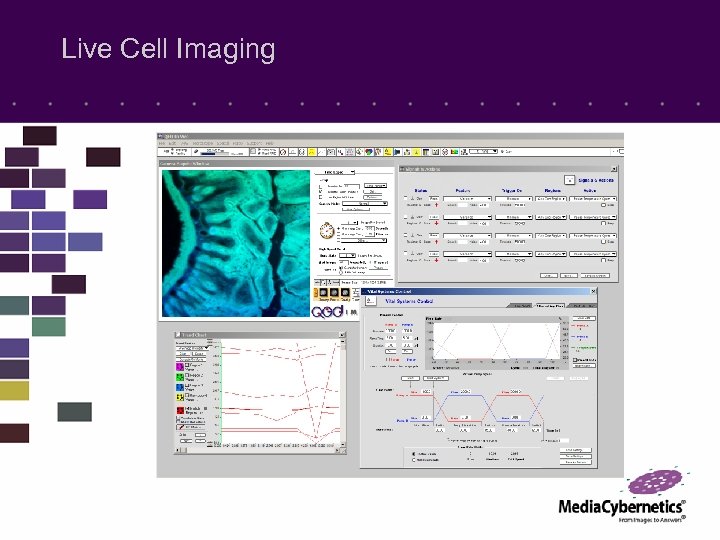Viewport: 720px width, 540px height.
Task: Open third row's Trigger On dropdown
Action: point(514,236)
